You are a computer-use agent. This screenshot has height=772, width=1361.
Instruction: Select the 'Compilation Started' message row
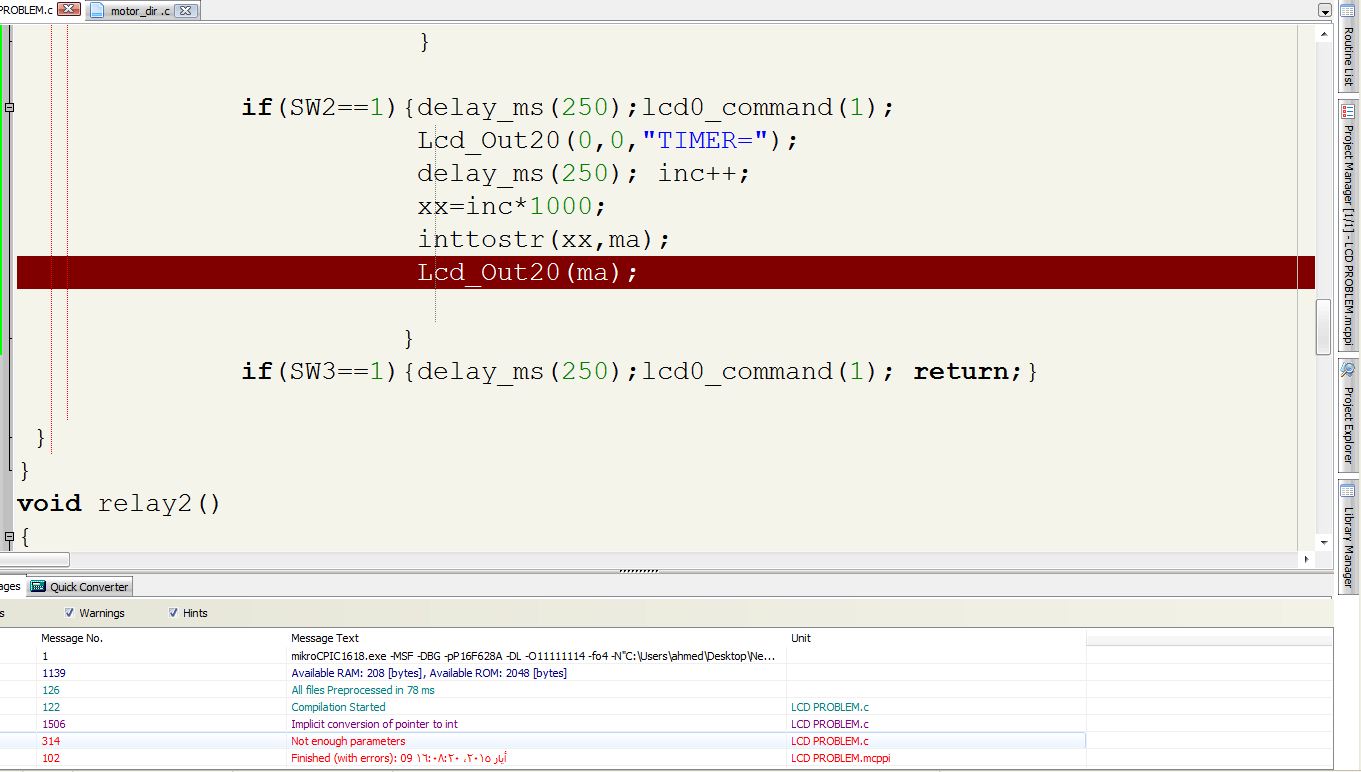pos(338,707)
